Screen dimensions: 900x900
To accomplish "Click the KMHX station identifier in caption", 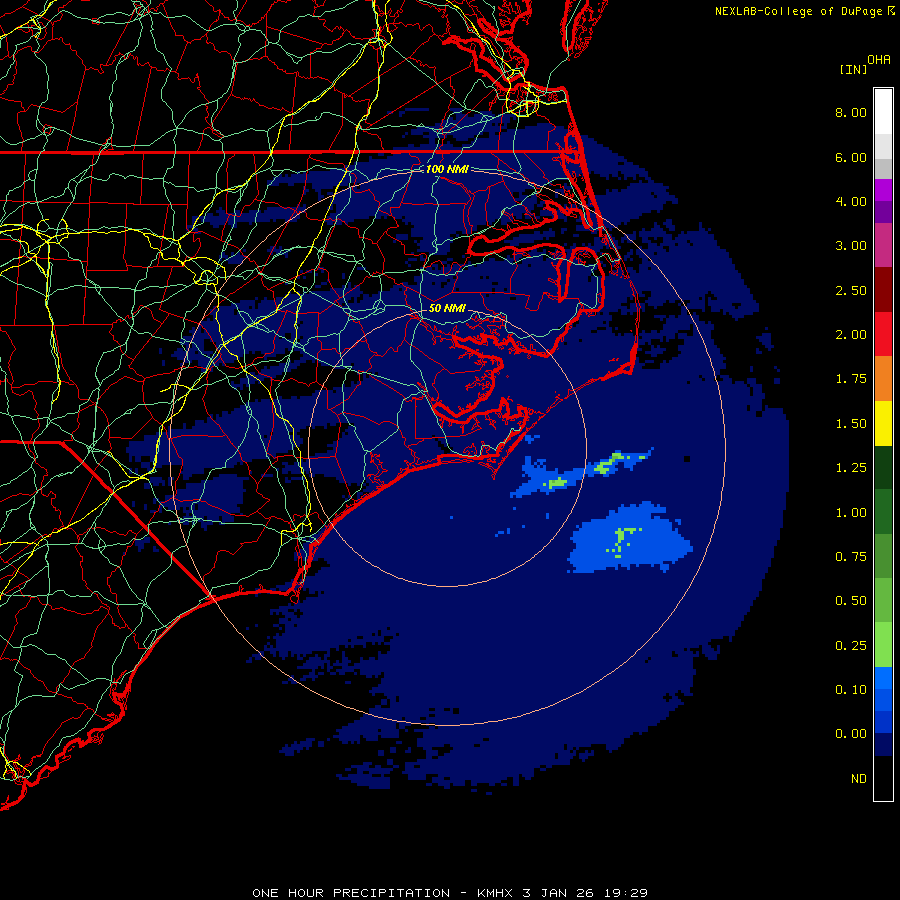I will point(495,893).
